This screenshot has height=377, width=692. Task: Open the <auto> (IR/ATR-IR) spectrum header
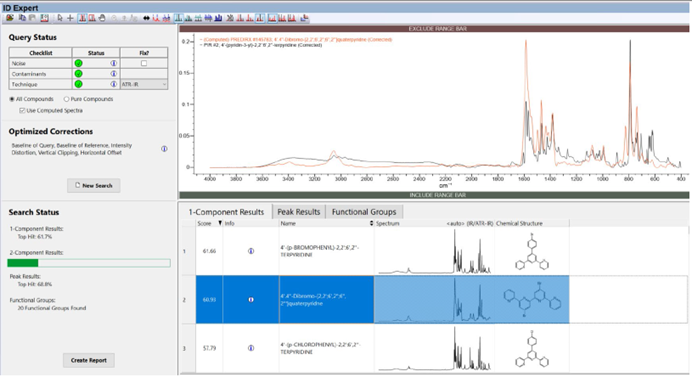(x=470, y=223)
